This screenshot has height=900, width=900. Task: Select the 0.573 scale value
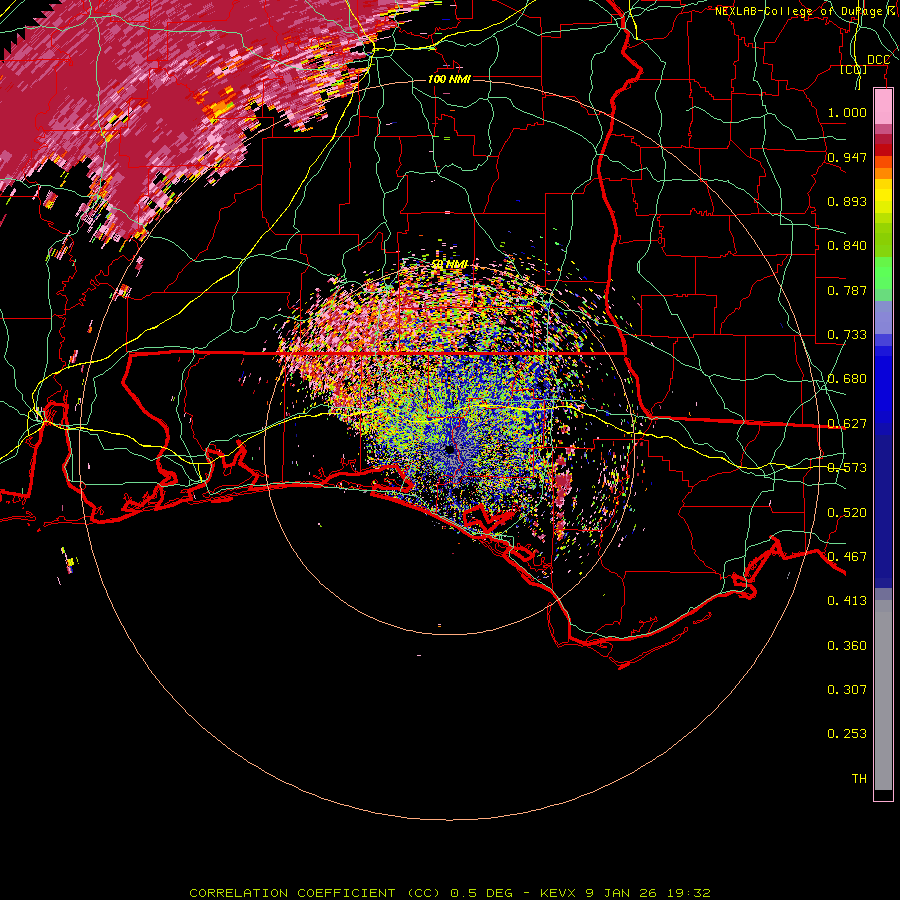pyautogui.click(x=847, y=468)
